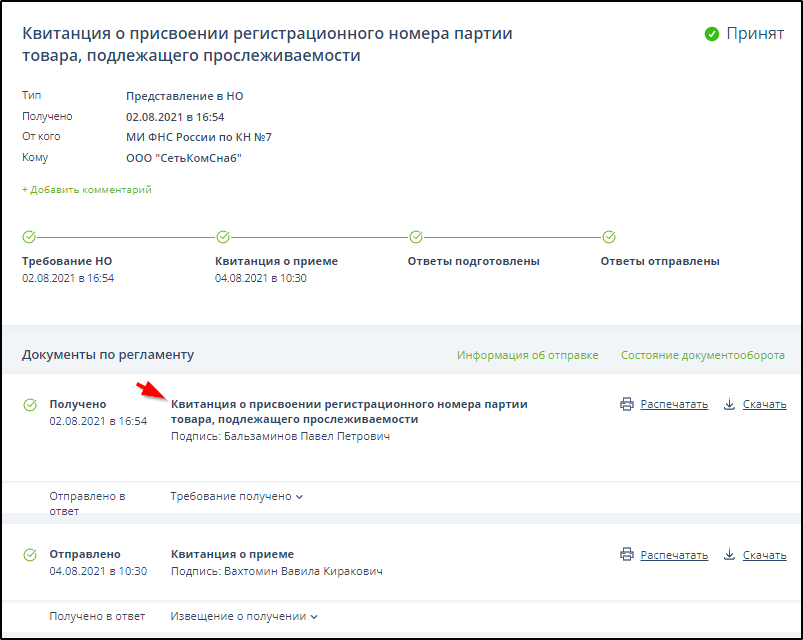Click printer icon for received Квитанция о присвоении
This screenshot has width=803, height=640.
point(627,404)
